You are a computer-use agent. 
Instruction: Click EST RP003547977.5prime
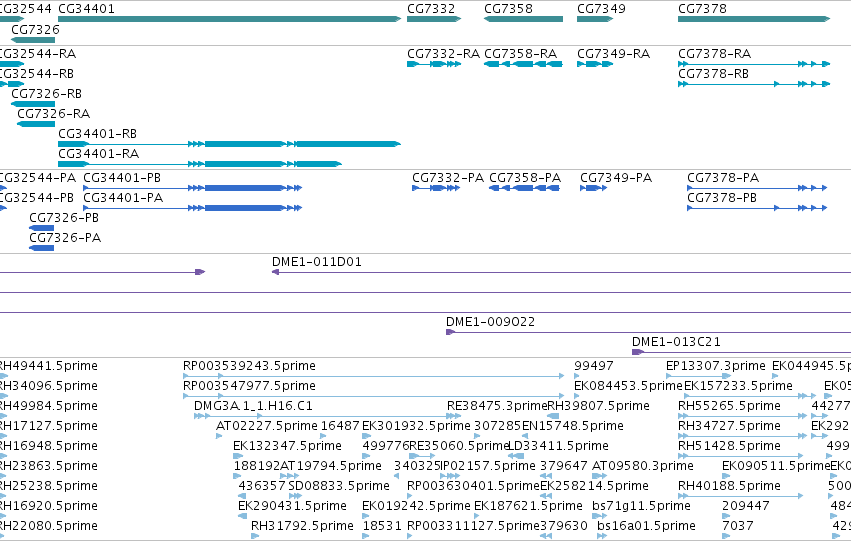click(x=249, y=386)
